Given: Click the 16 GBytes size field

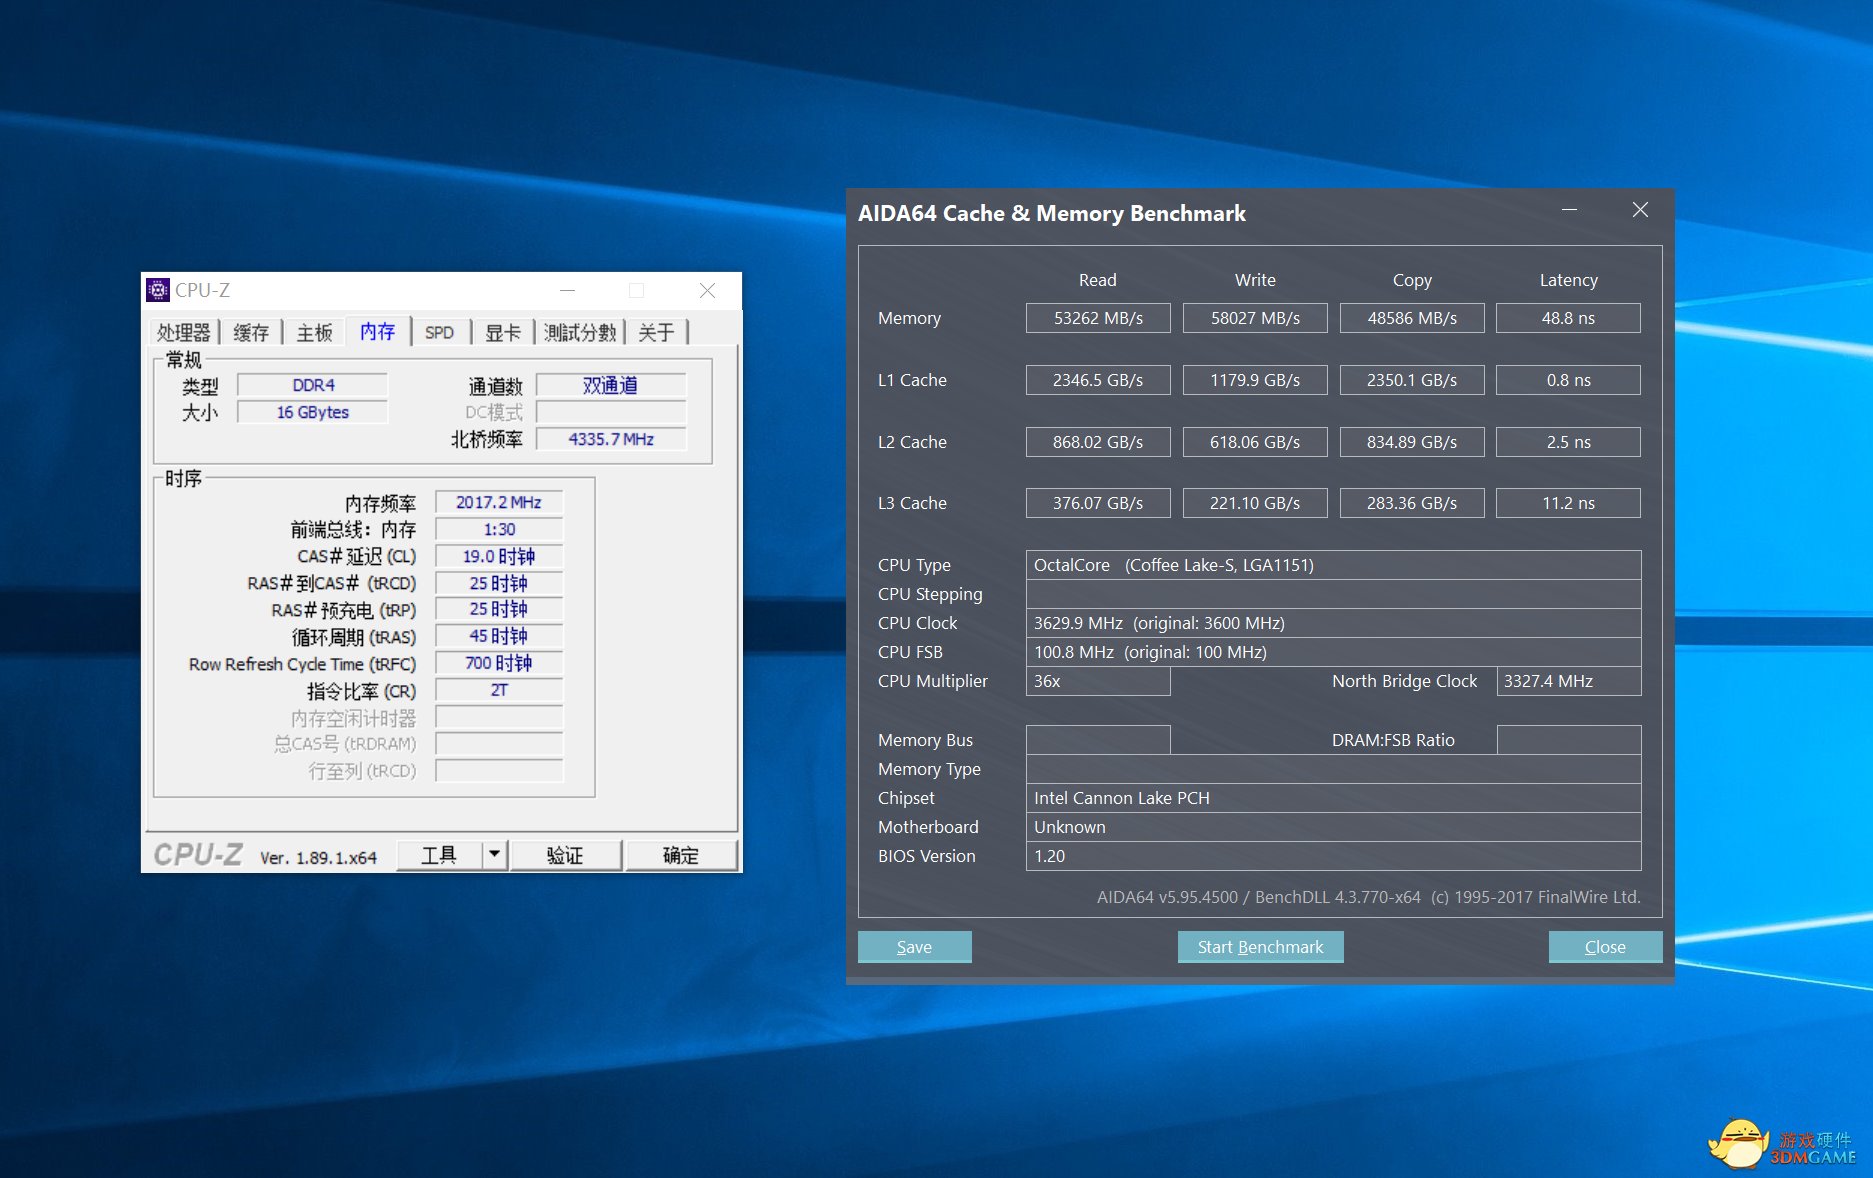Looking at the screenshot, I should [313, 412].
